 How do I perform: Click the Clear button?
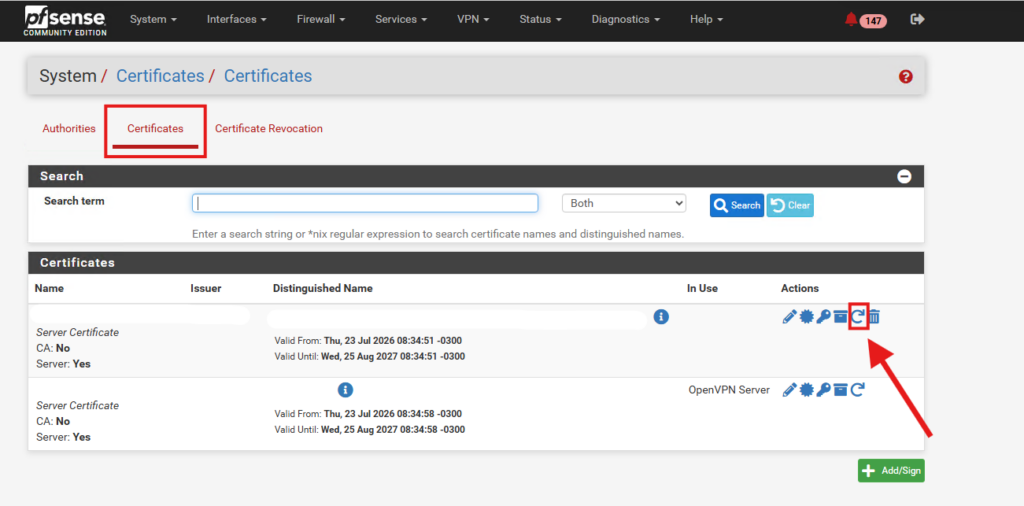click(x=790, y=205)
